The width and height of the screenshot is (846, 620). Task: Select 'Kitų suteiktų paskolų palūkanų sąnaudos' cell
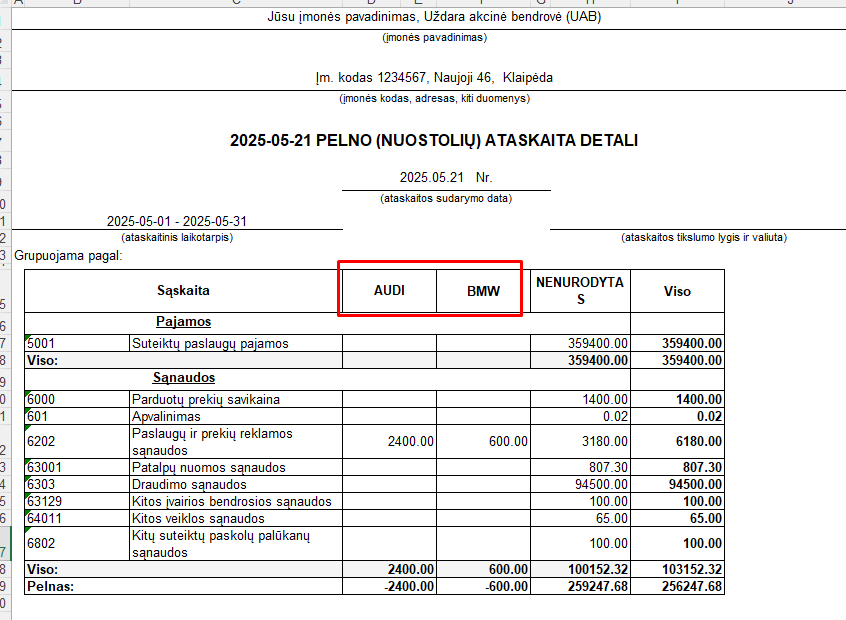(236, 543)
